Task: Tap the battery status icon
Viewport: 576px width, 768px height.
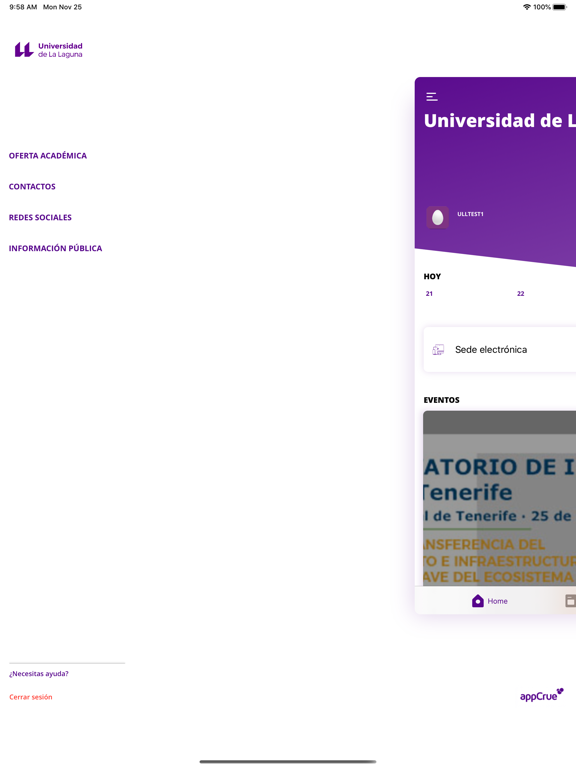Action: point(560,7)
